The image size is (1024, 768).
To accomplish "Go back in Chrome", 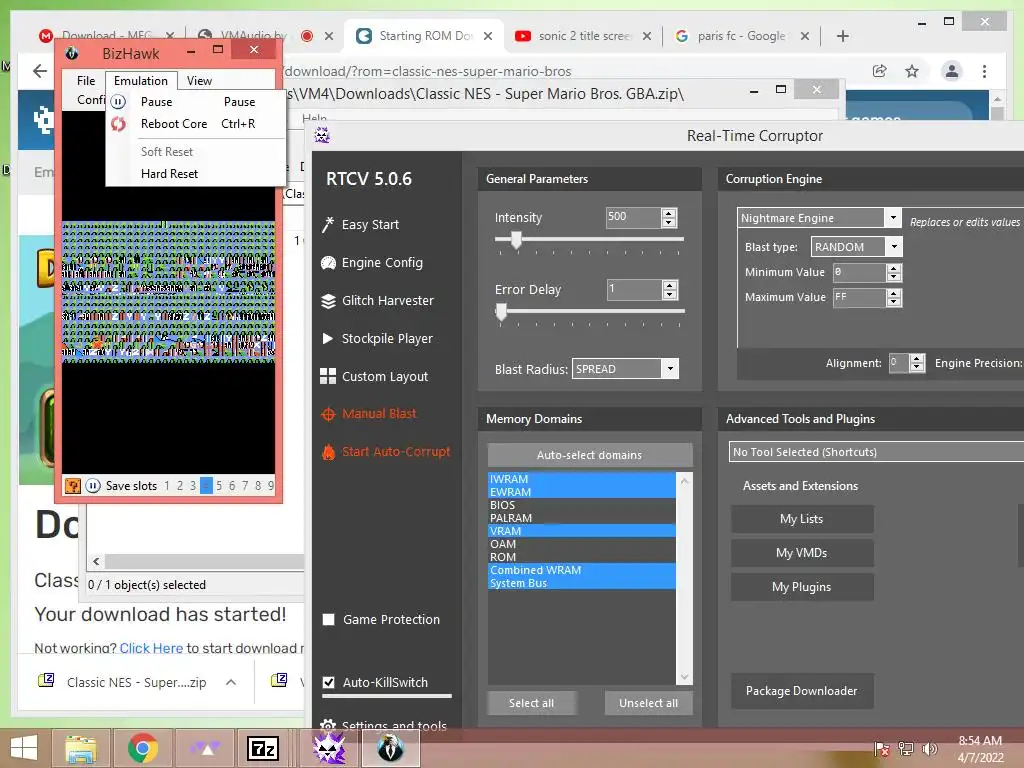I will (40, 71).
